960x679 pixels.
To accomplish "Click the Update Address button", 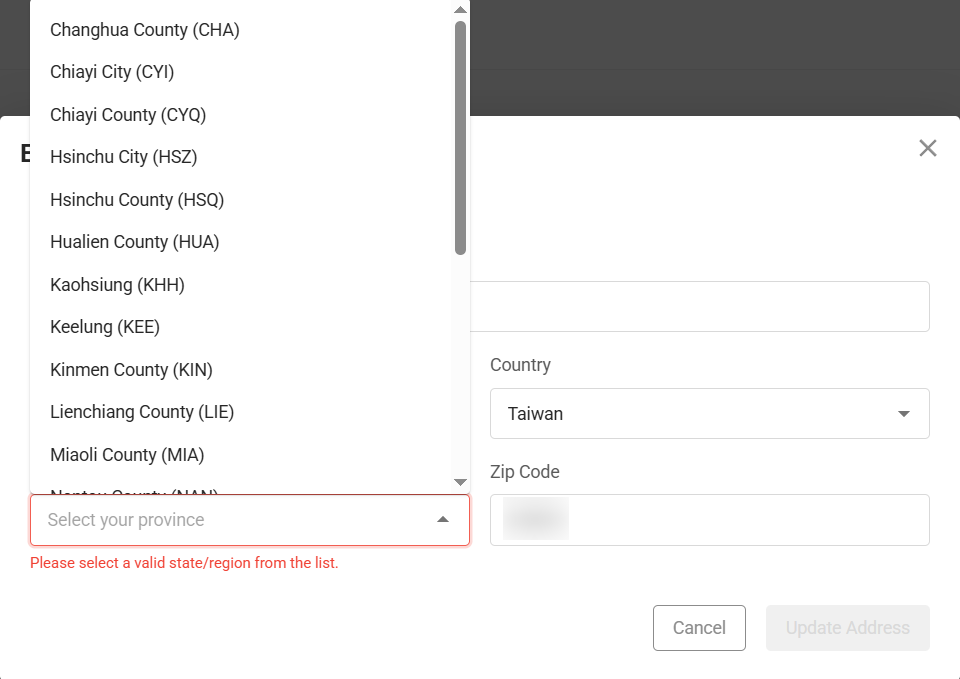I will (847, 628).
